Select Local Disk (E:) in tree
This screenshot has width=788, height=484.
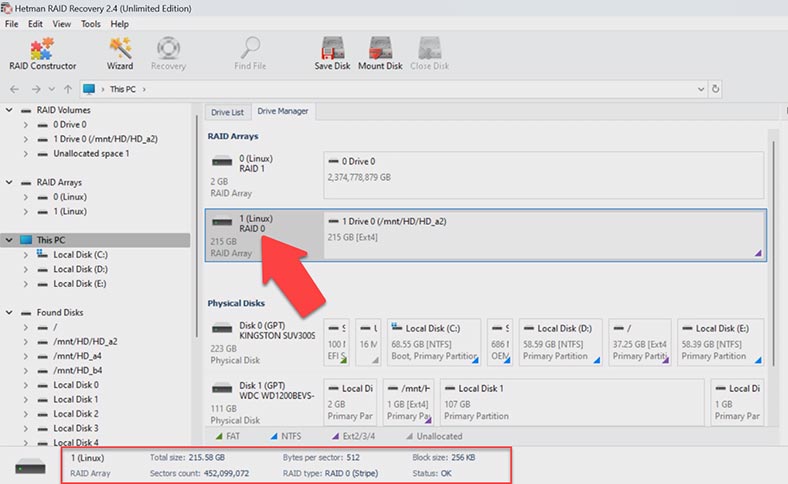click(x=79, y=283)
